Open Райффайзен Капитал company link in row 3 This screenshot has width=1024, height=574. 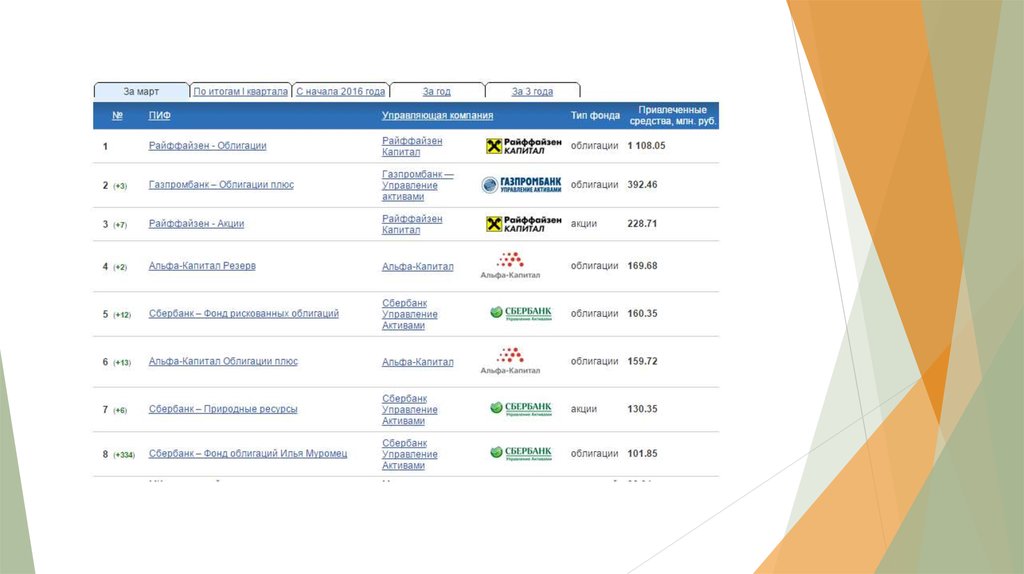pos(411,224)
